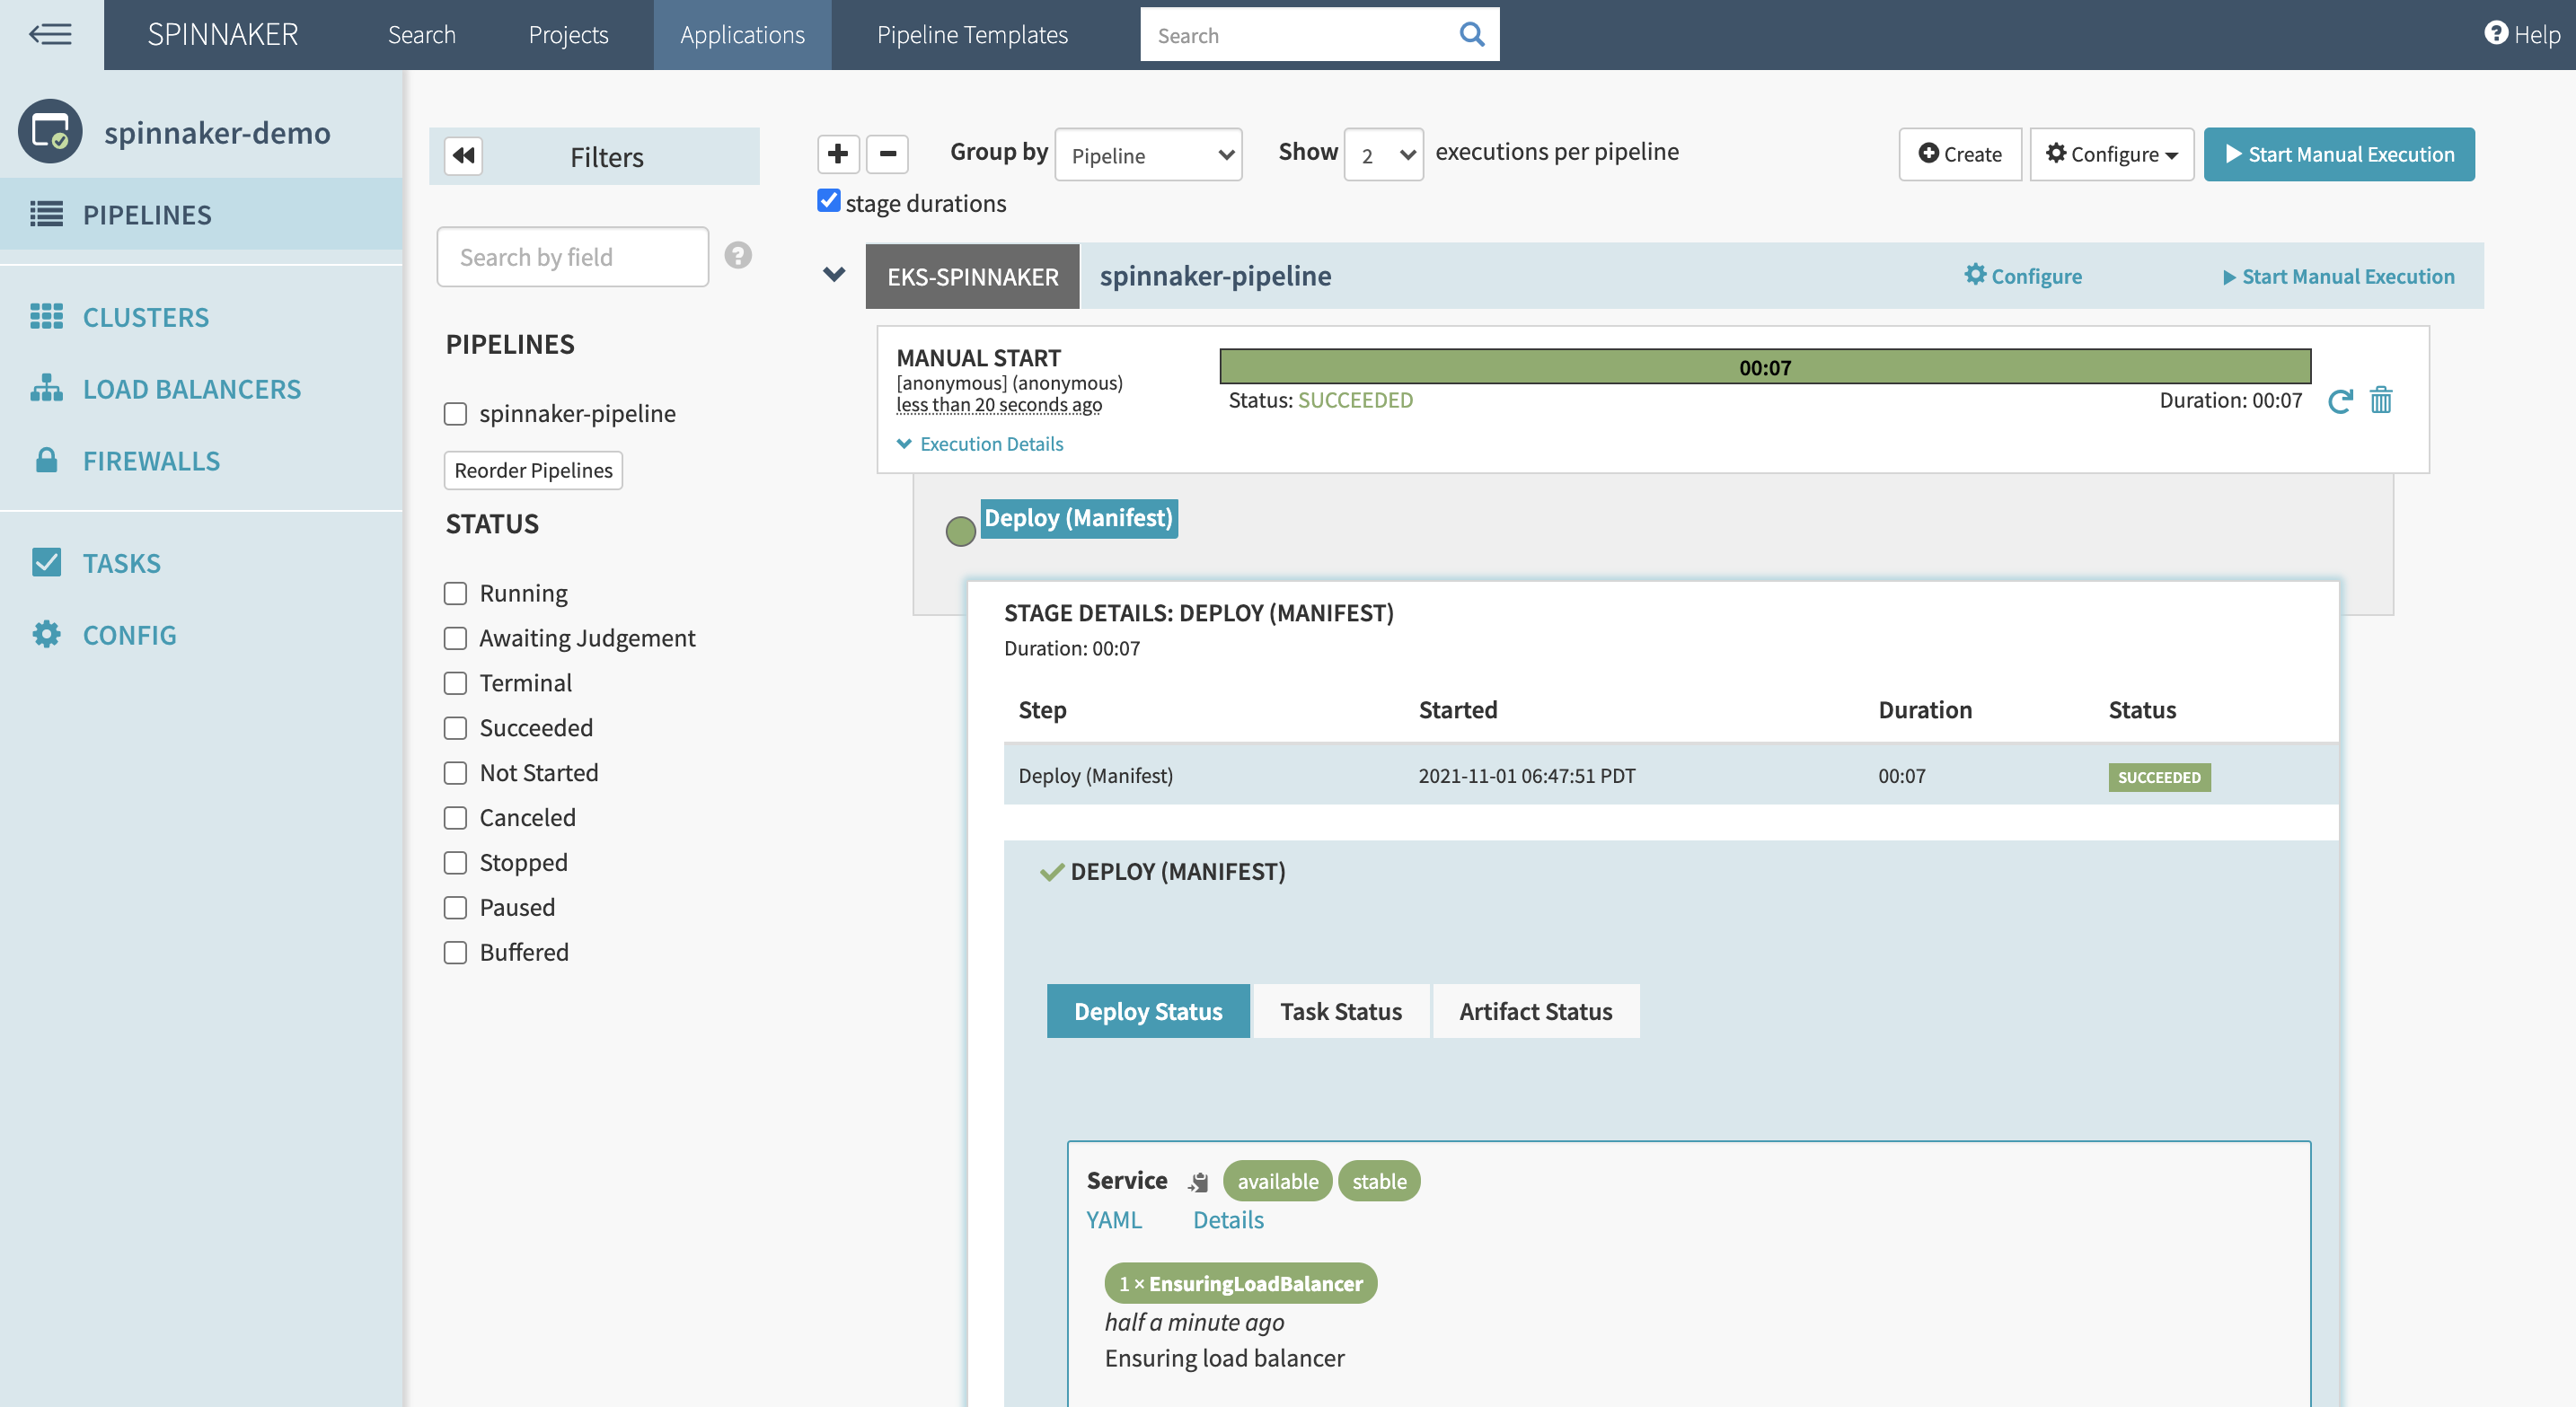Enable the spinnaker-pipeline filter checkbox
Image resolution: width=2576 pixels, height=1407 pixels.
(455, 414)
